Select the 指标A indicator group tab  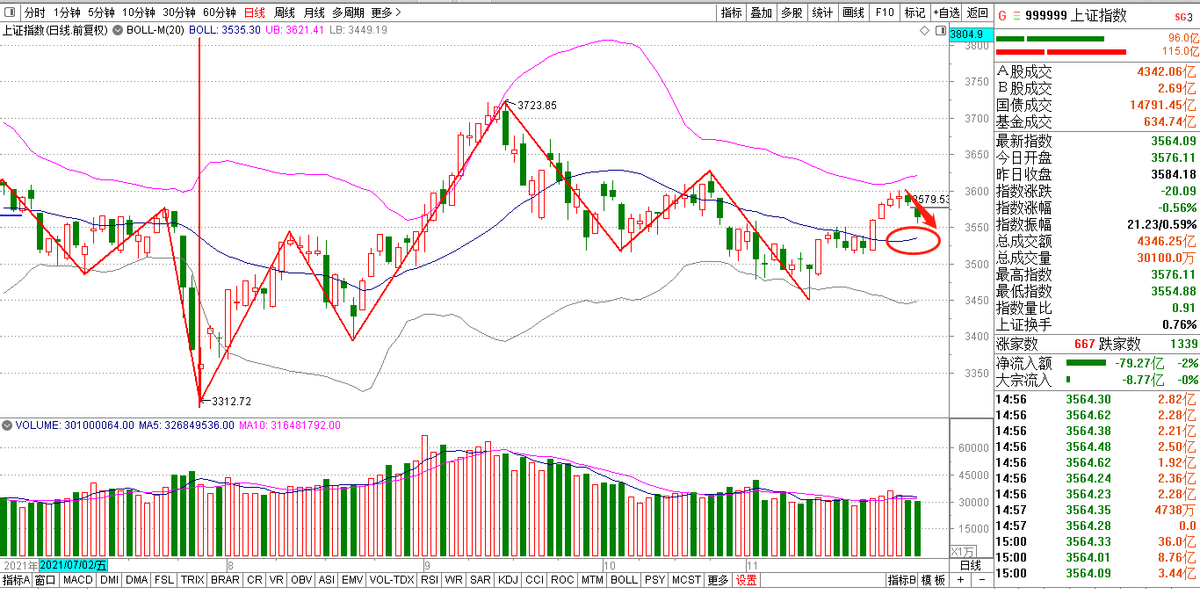16,580
